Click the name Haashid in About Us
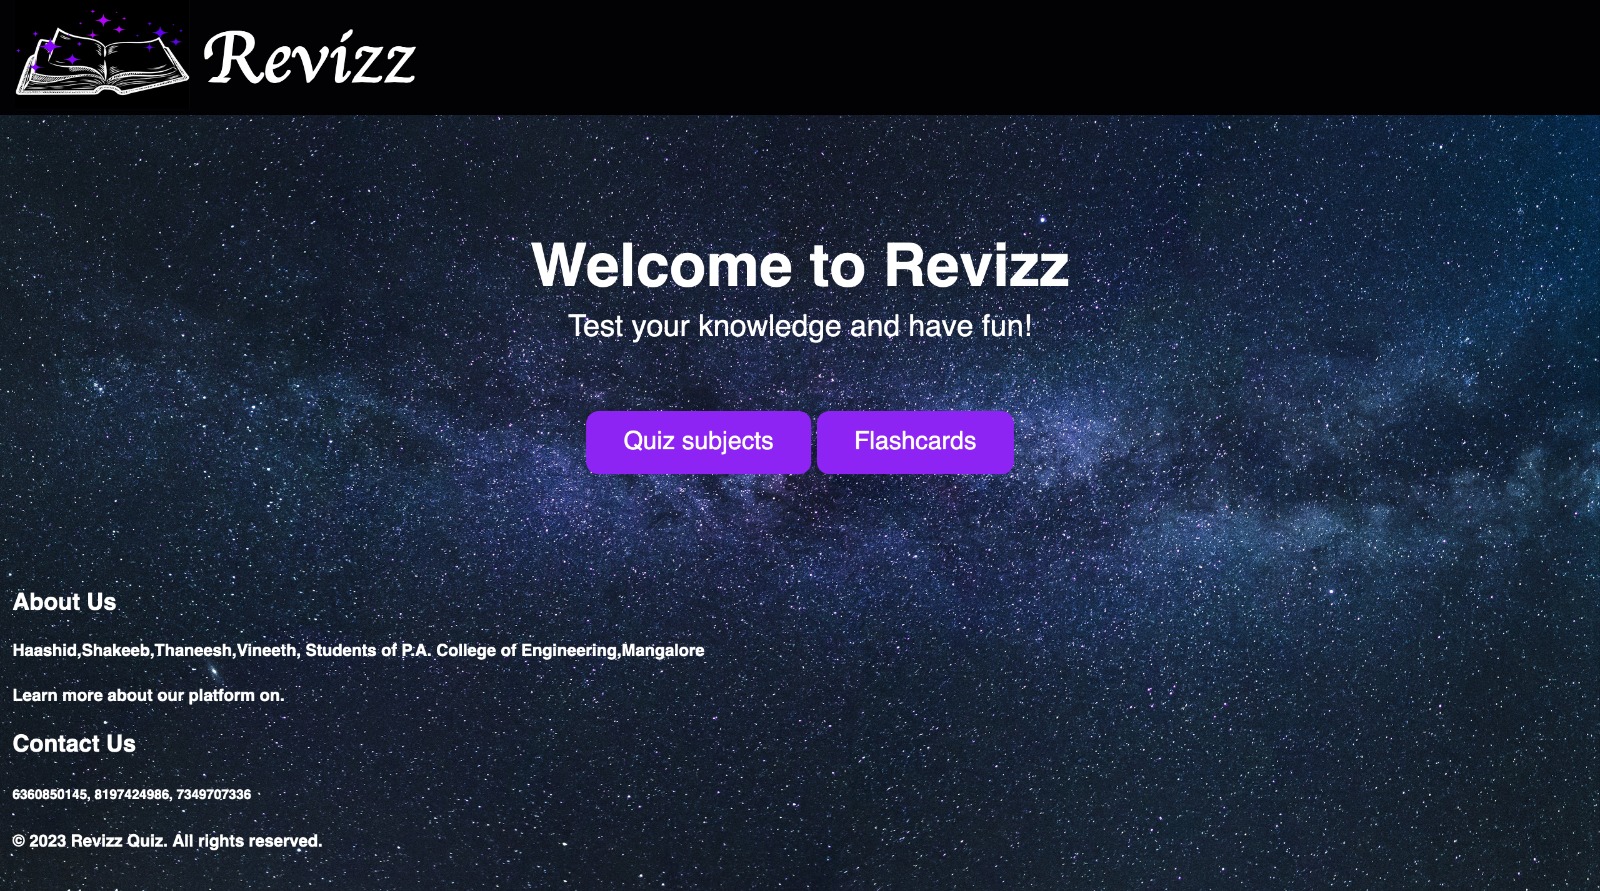Image resolution: width=1600 pixels, height=891 pixels. click(44, 650)
